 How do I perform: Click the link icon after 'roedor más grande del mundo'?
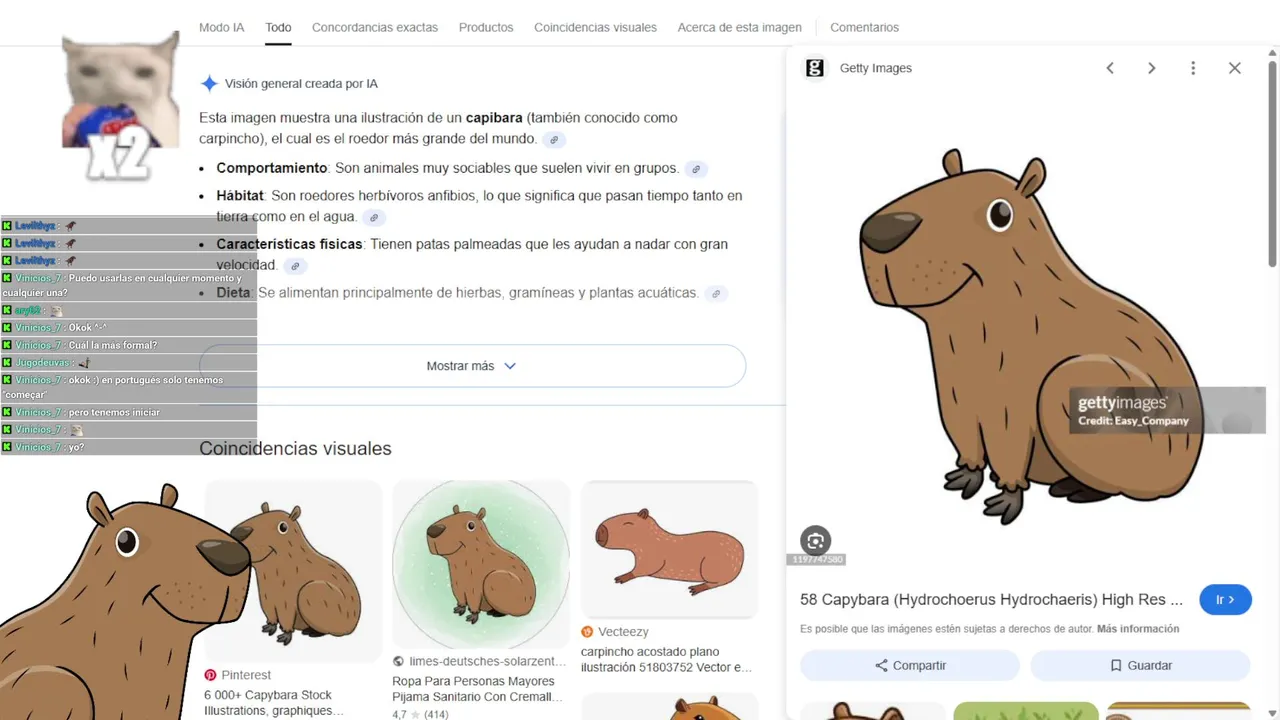[554, 140]
